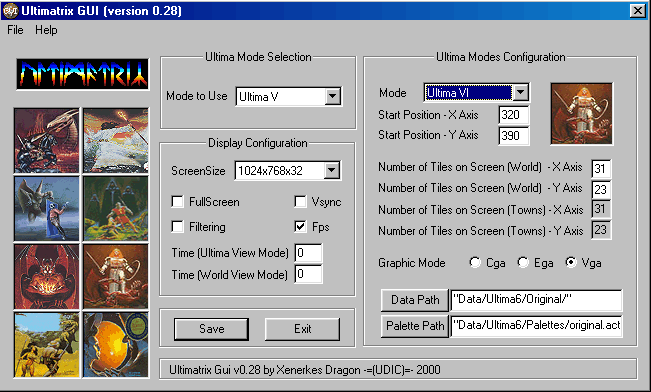
Task: Enable the Filtering checkbox
Action: pos(177,227)
